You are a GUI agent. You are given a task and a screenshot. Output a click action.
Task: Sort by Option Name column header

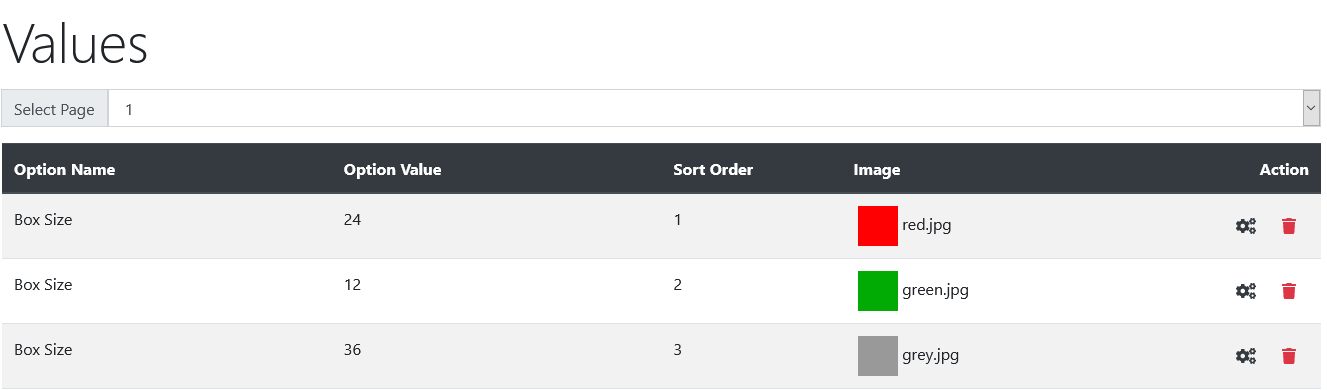pos(65,170)
